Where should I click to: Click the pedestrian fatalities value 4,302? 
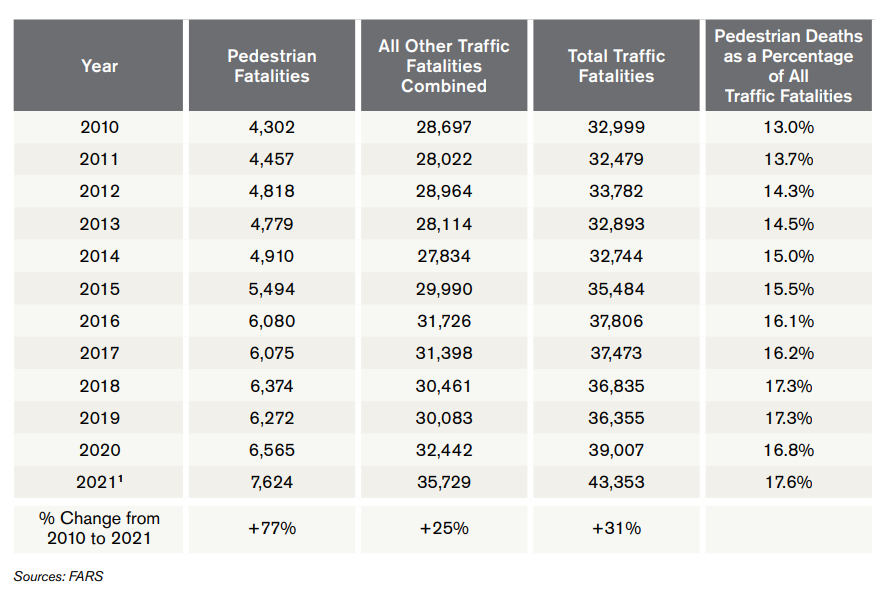point(272,127)
